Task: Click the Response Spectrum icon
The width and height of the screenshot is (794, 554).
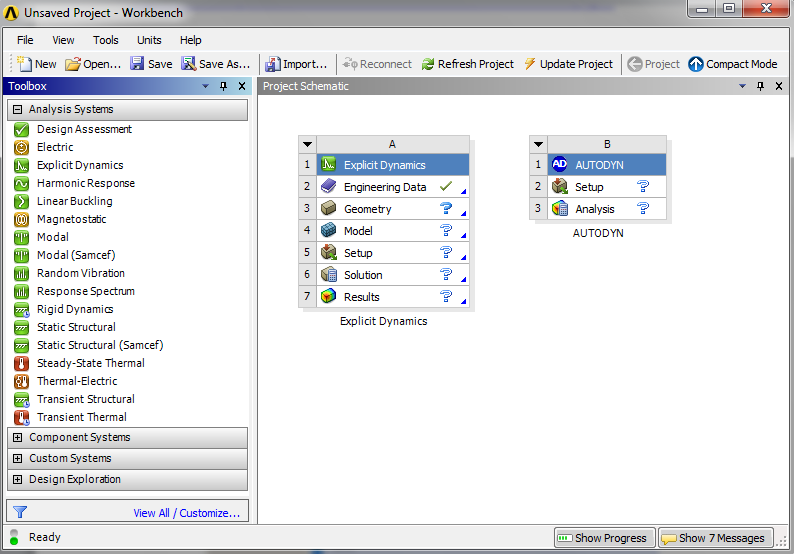Action: coord(21,292)
